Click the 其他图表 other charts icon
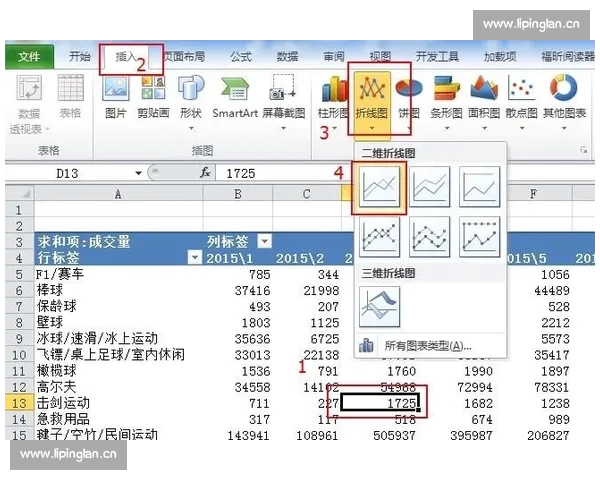The image size is (600, 480). point(564,88)
